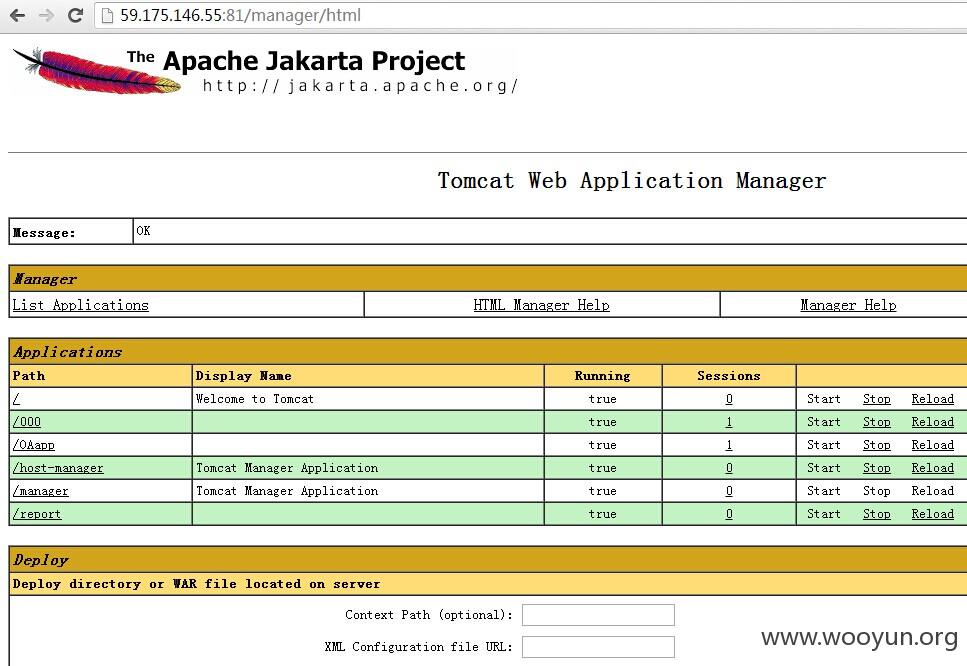Click the OK message text
Viewport: 967px width, 666px height.
[143, 231]
